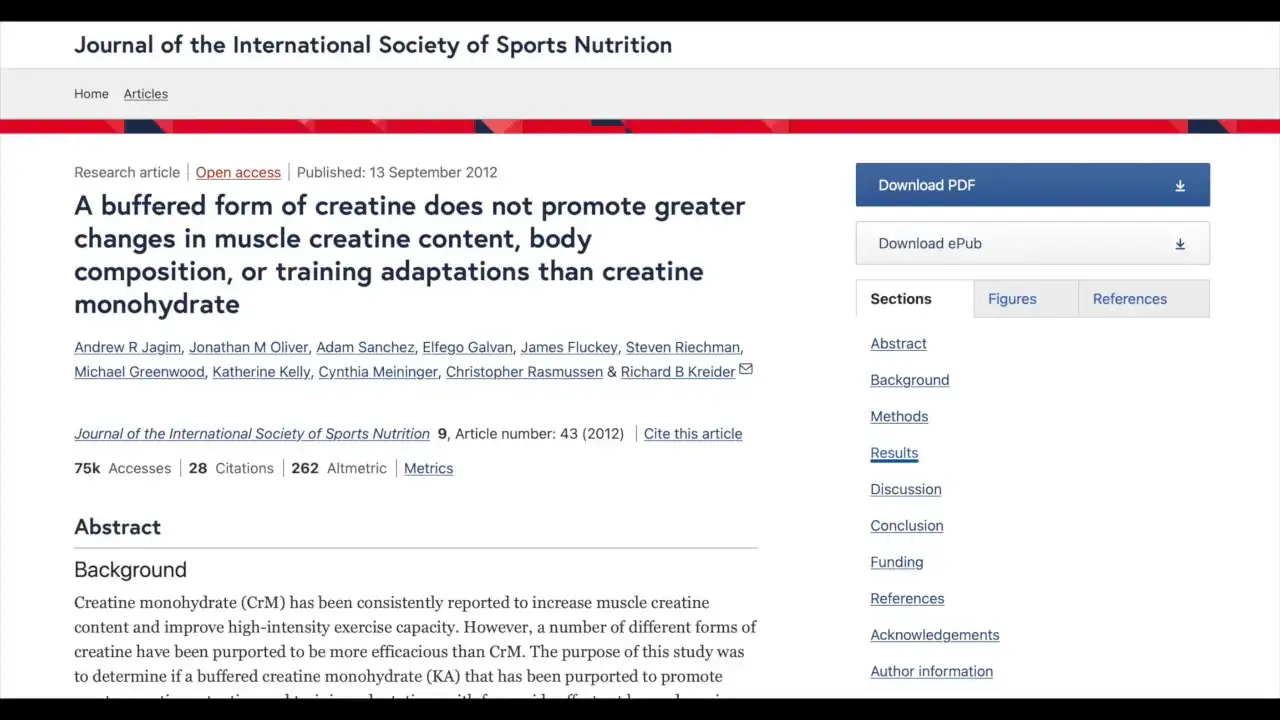
Task: Click the download arrow icon on Download PDF
Action: click(x=1180, y=186)
